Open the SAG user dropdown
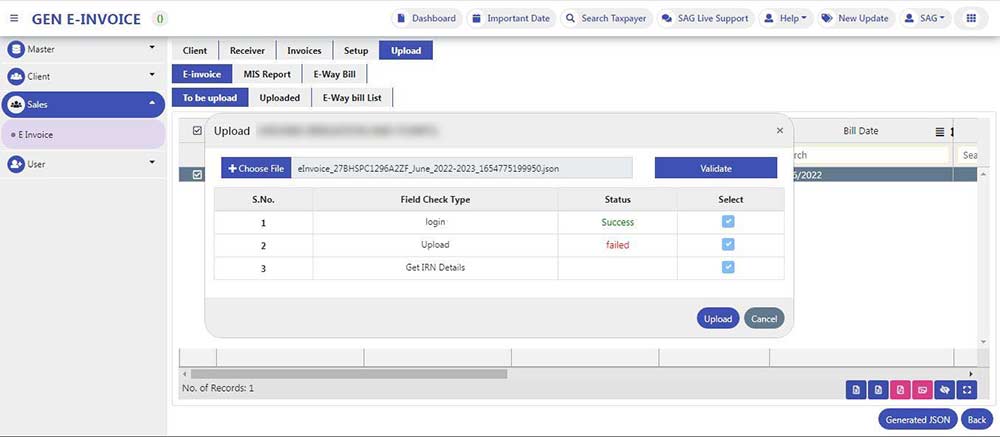The width and height of the screenshot is (1000, 437). point(924,18)
